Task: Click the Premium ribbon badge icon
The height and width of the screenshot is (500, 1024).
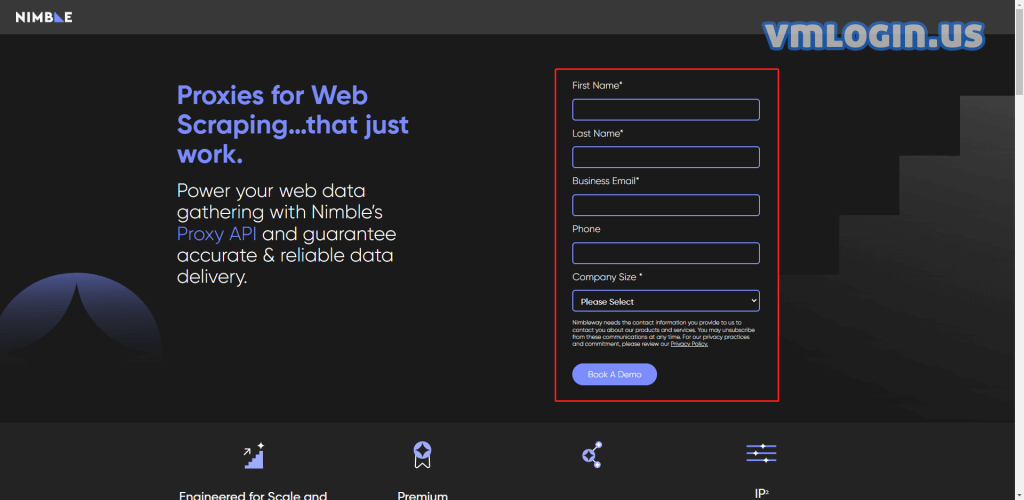Action: click(x=423, y=455)
